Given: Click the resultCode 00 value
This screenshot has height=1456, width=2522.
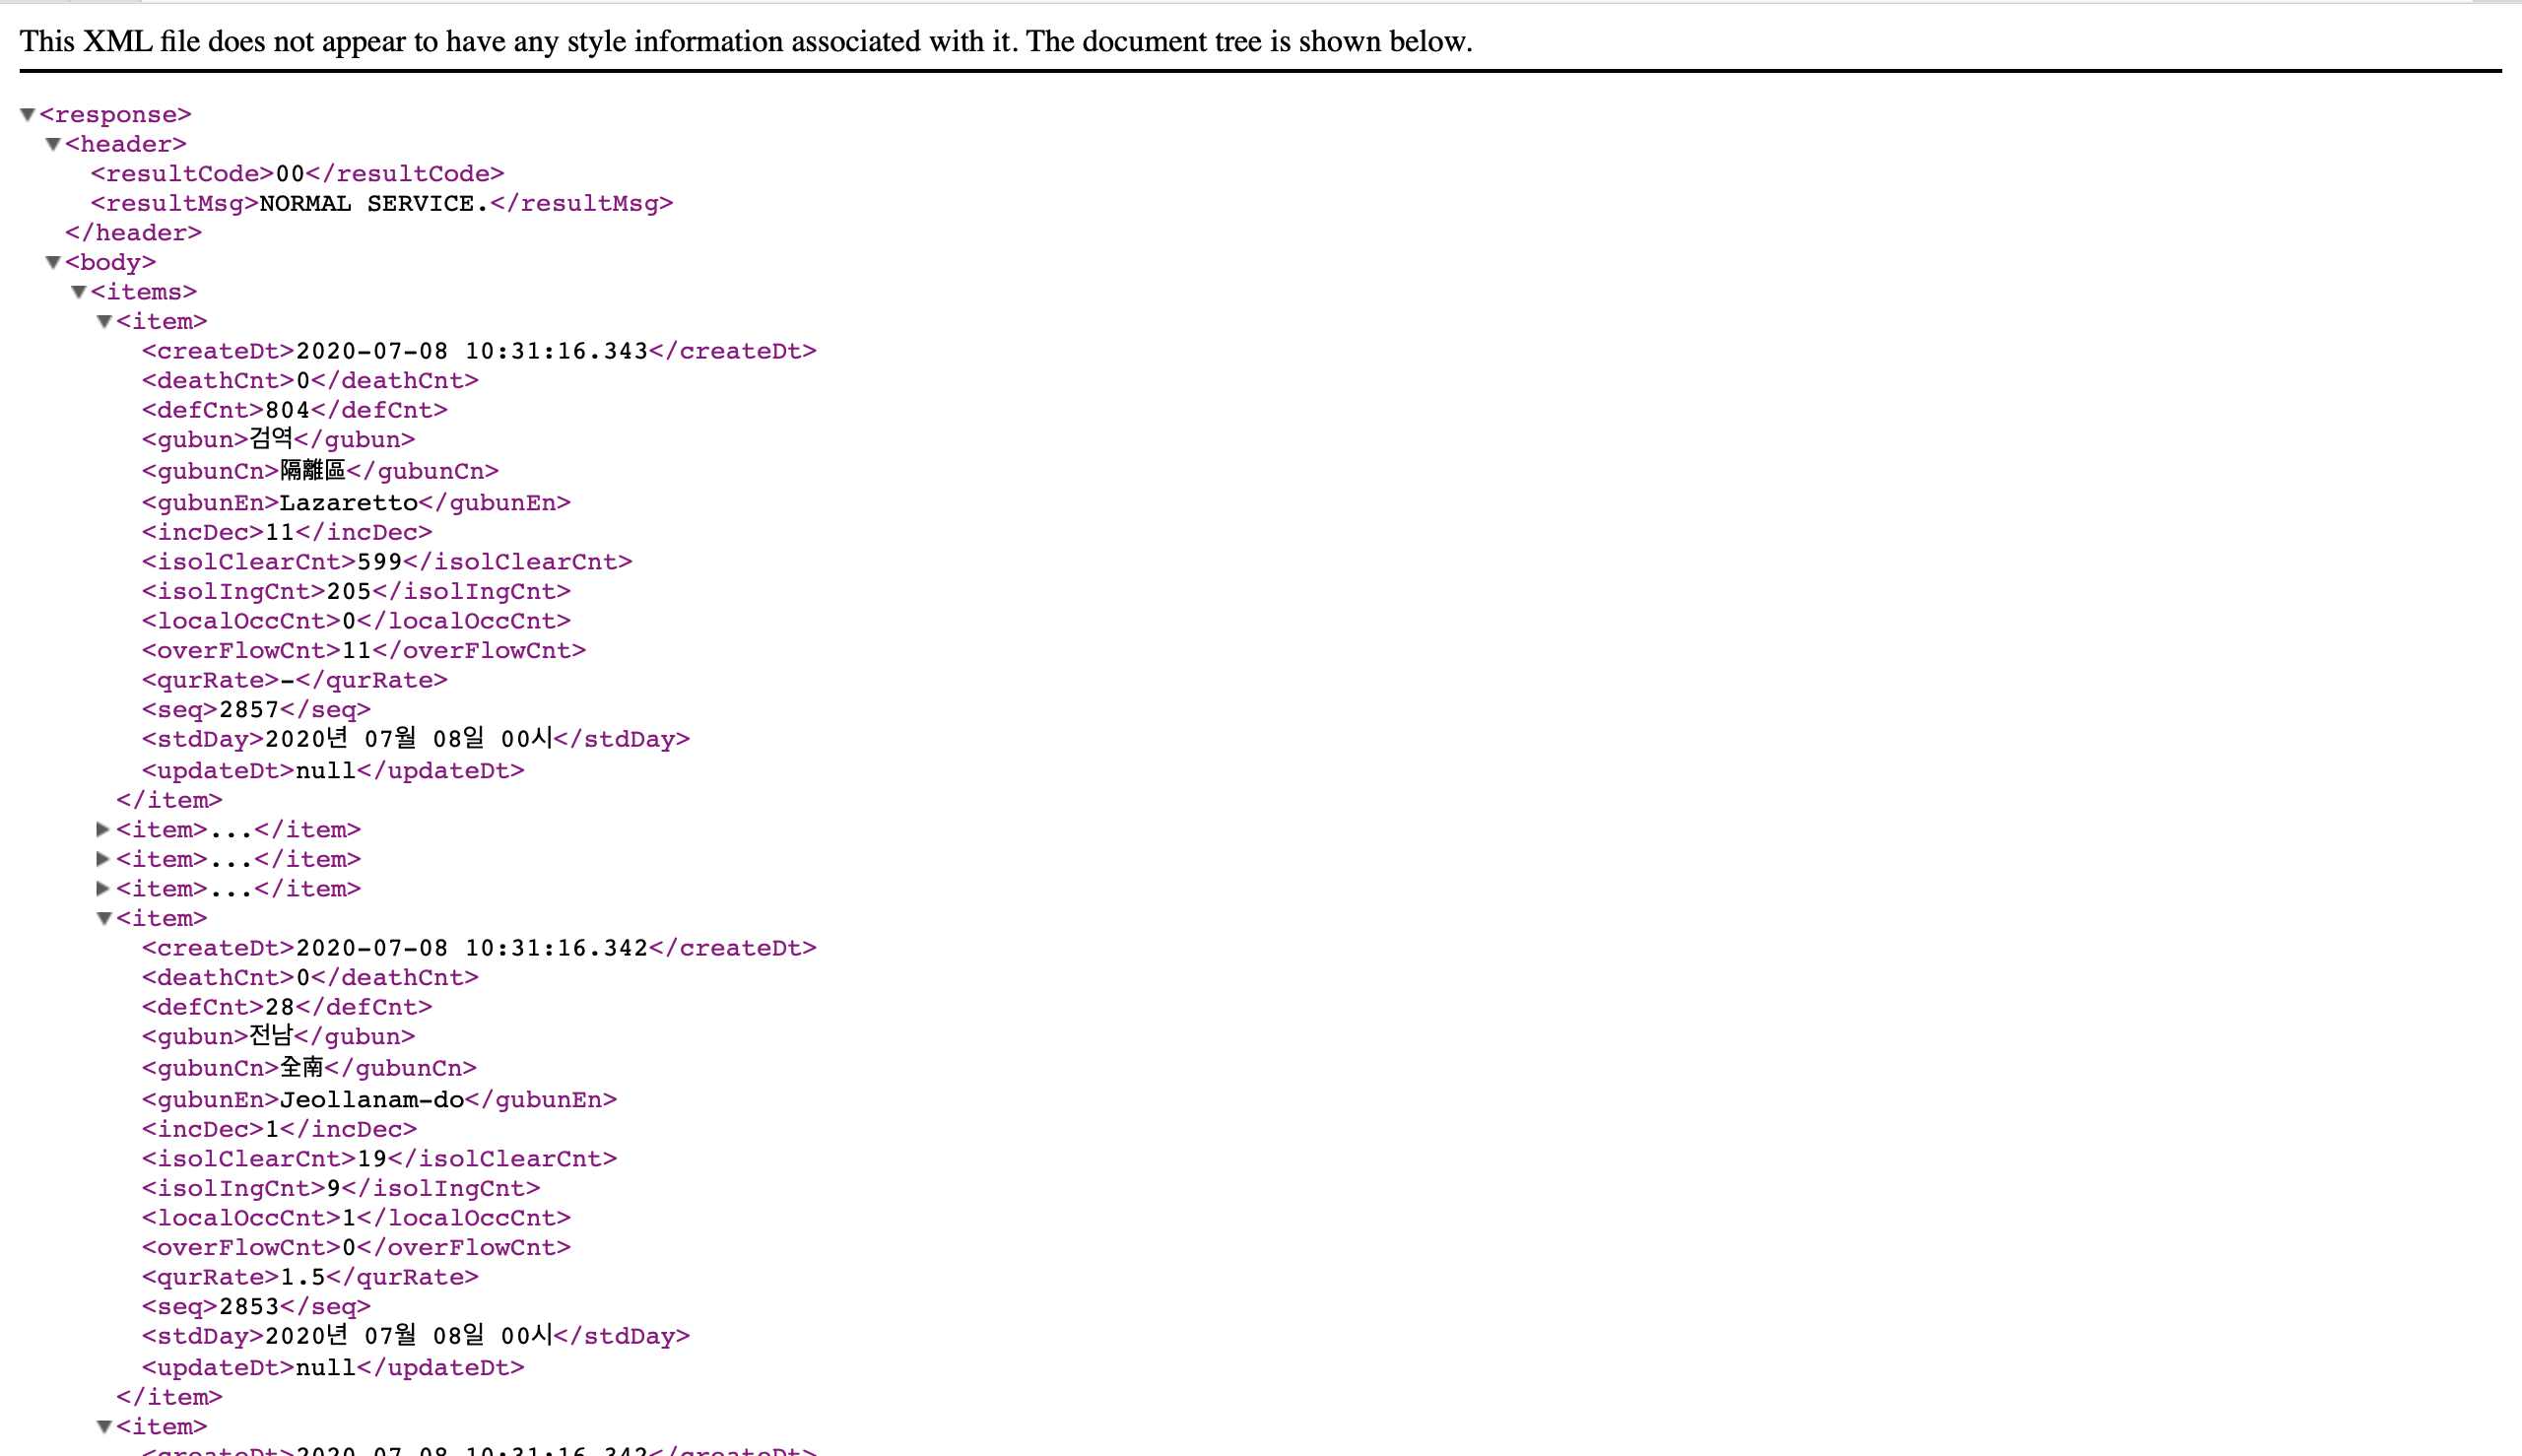Looking at the screenshot, I should [290, 174].
